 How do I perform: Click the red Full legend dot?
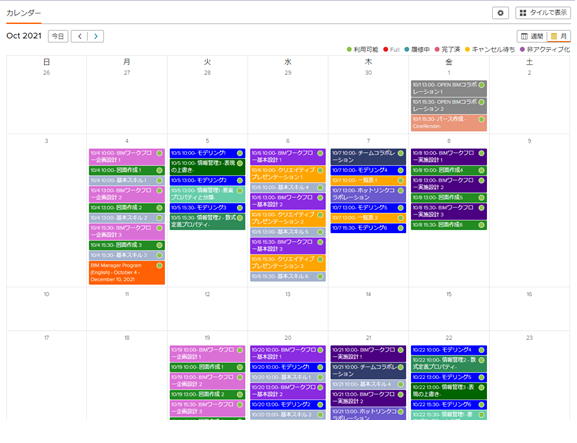pos(386,49)
